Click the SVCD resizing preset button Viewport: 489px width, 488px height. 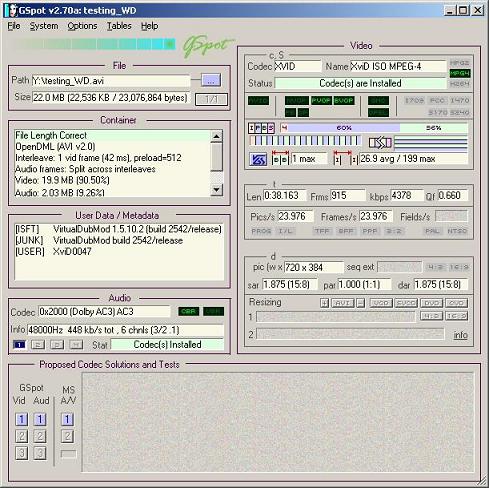point(406,303)
